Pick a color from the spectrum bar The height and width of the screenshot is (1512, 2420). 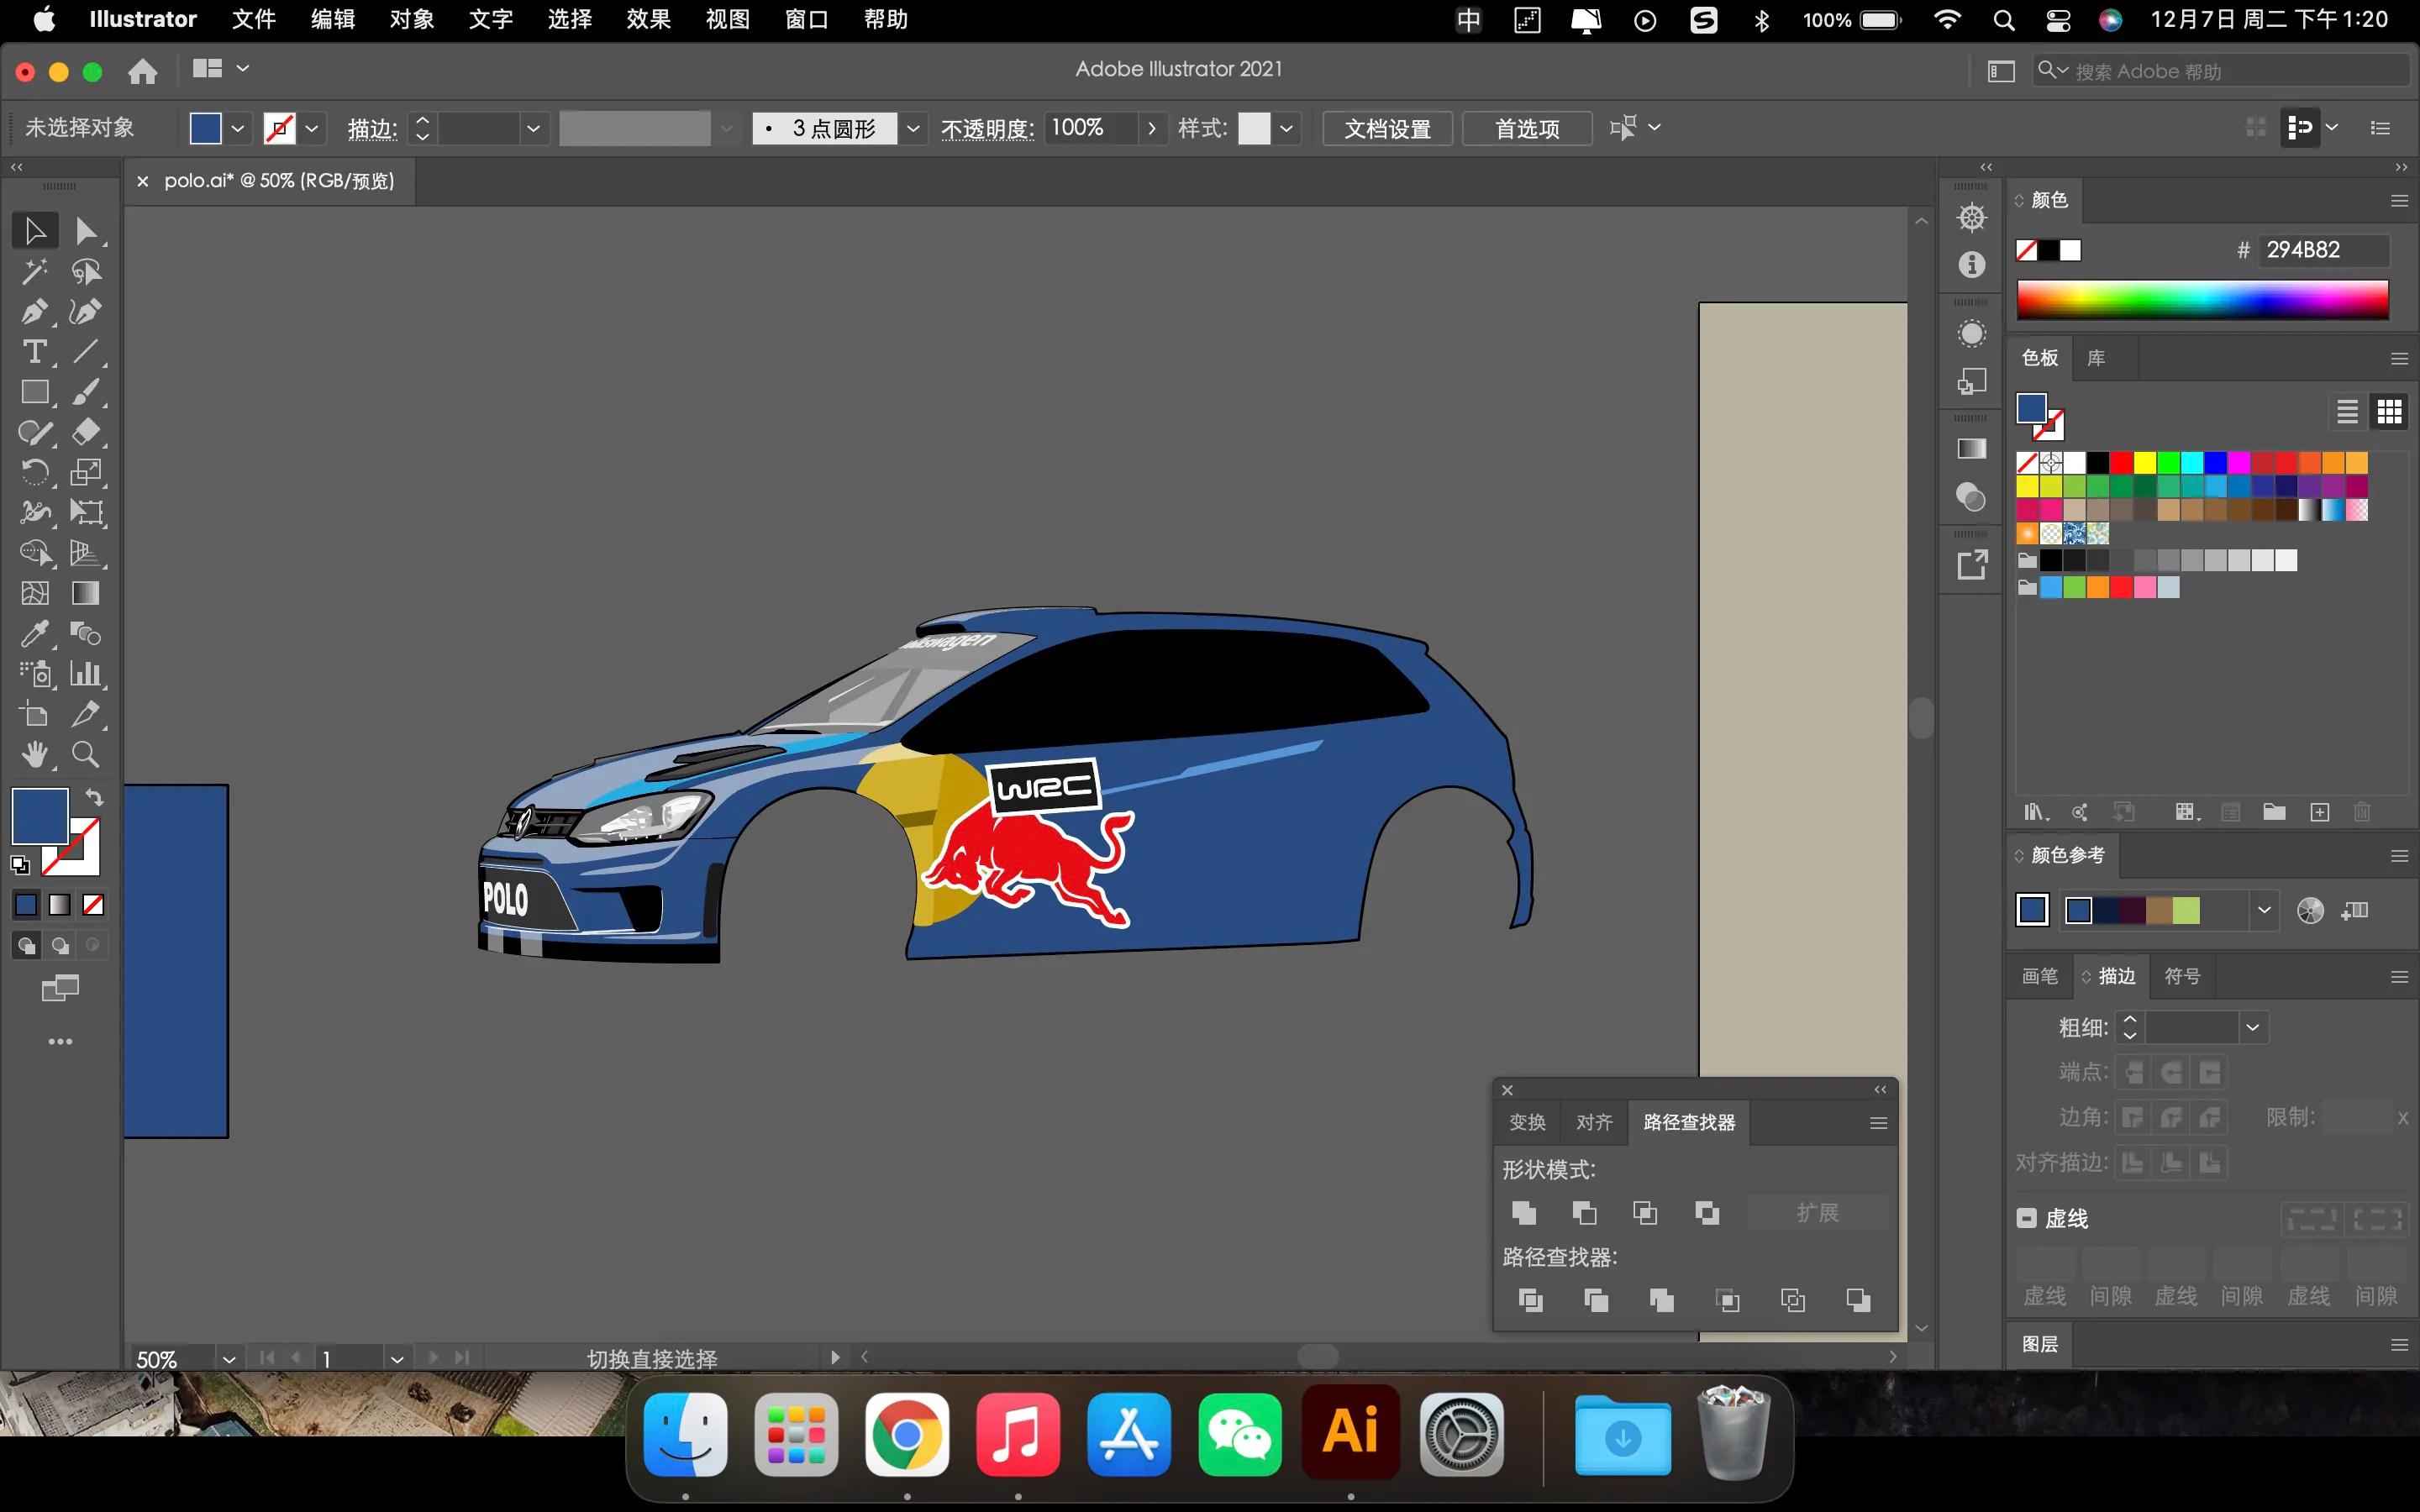point(2202,300)
